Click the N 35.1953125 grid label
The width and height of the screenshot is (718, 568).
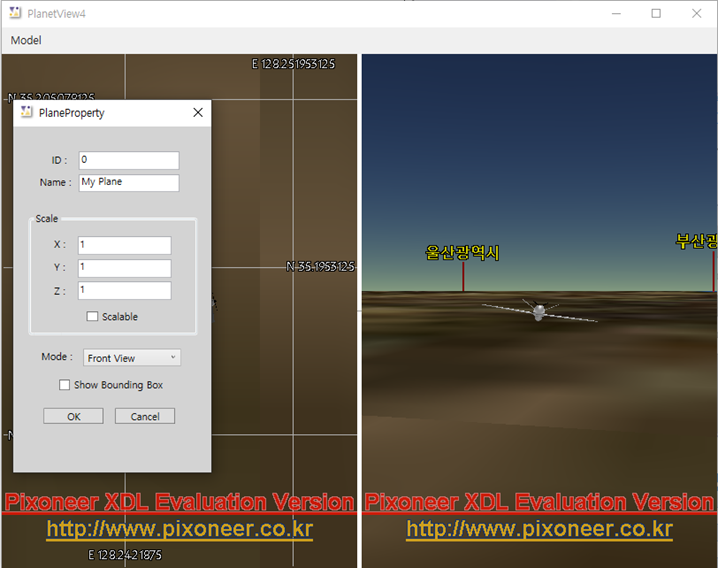[321, 267]
